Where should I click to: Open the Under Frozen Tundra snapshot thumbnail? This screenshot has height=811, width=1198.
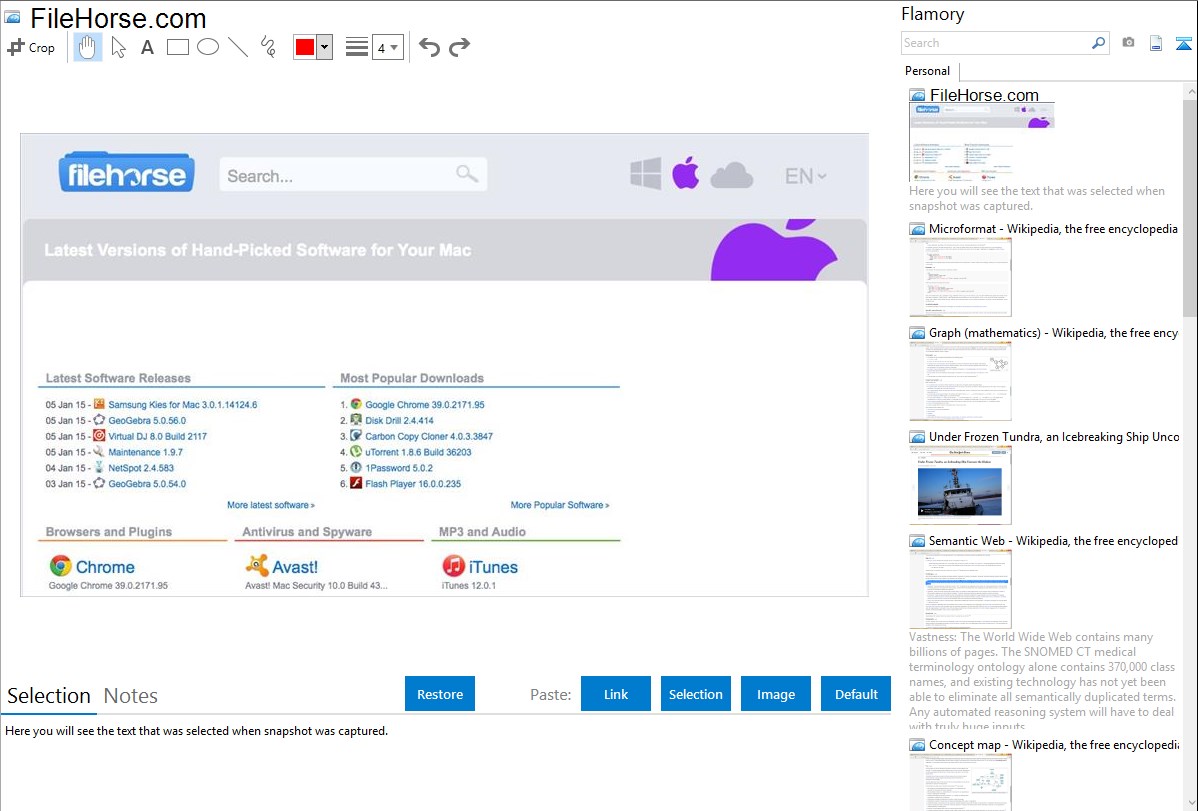tap(960, 485)
